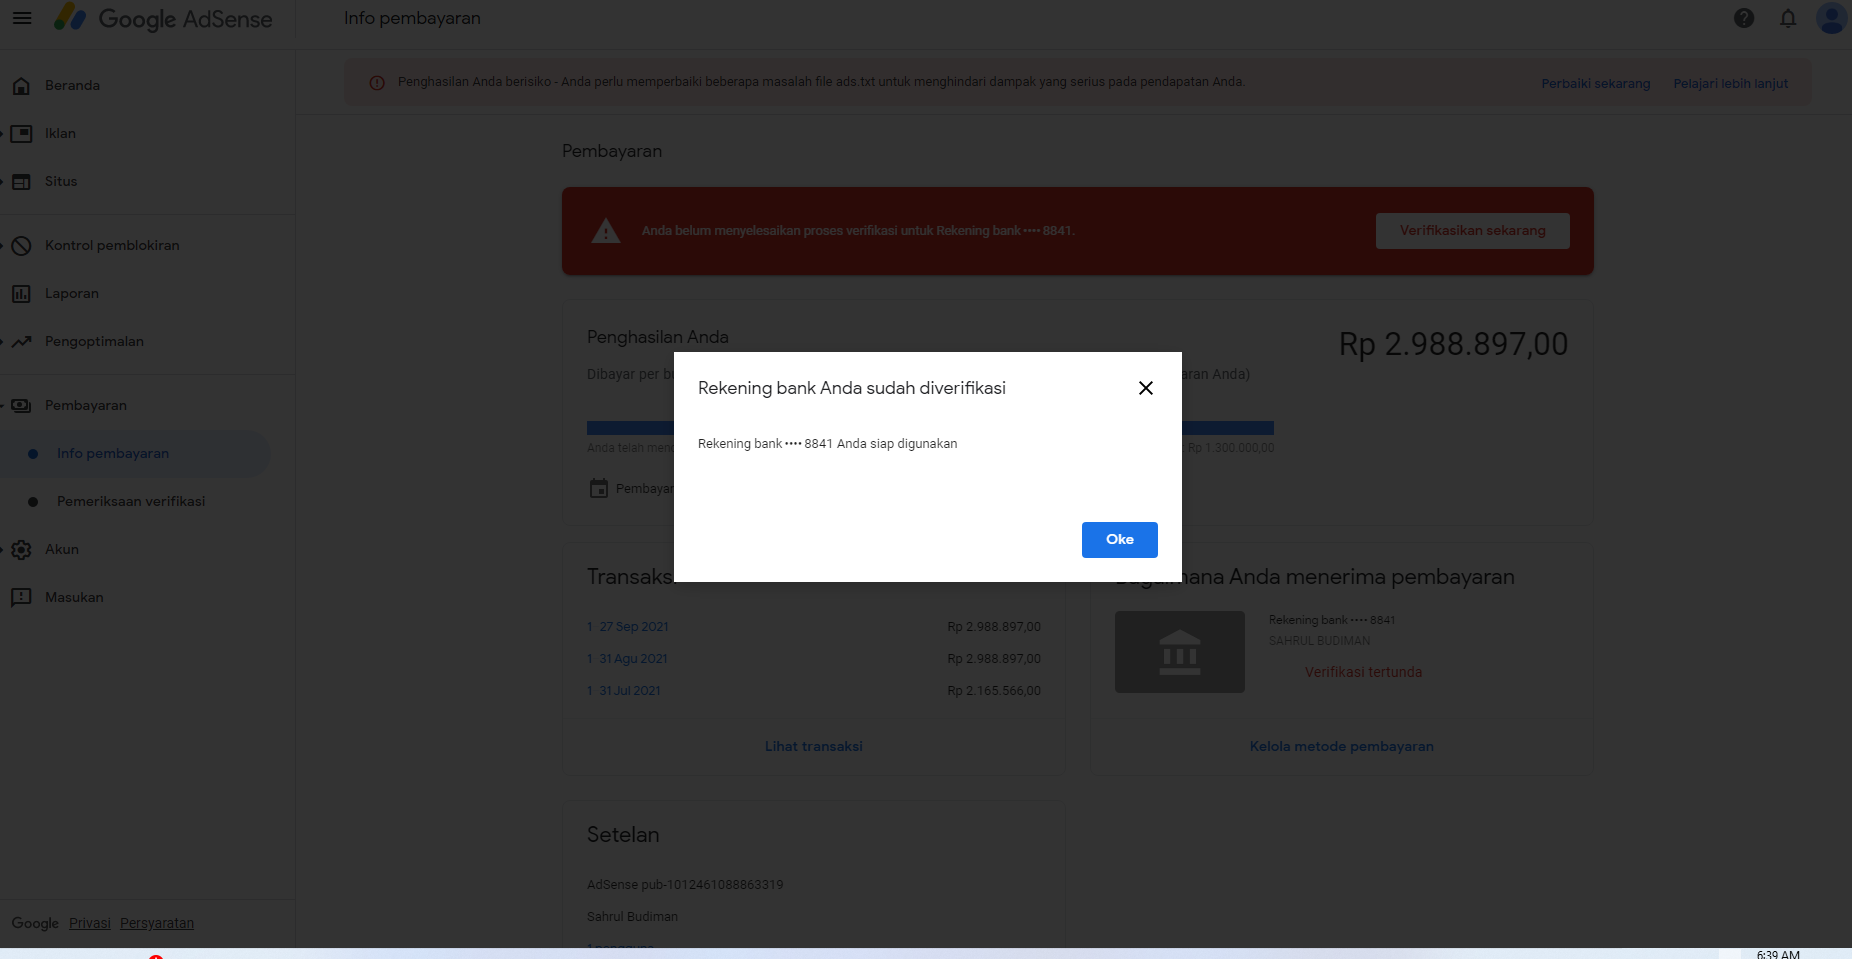Open the 27 Sep 2021 transaction
This screenshot has height=959, width=1852.
(634, 627)
